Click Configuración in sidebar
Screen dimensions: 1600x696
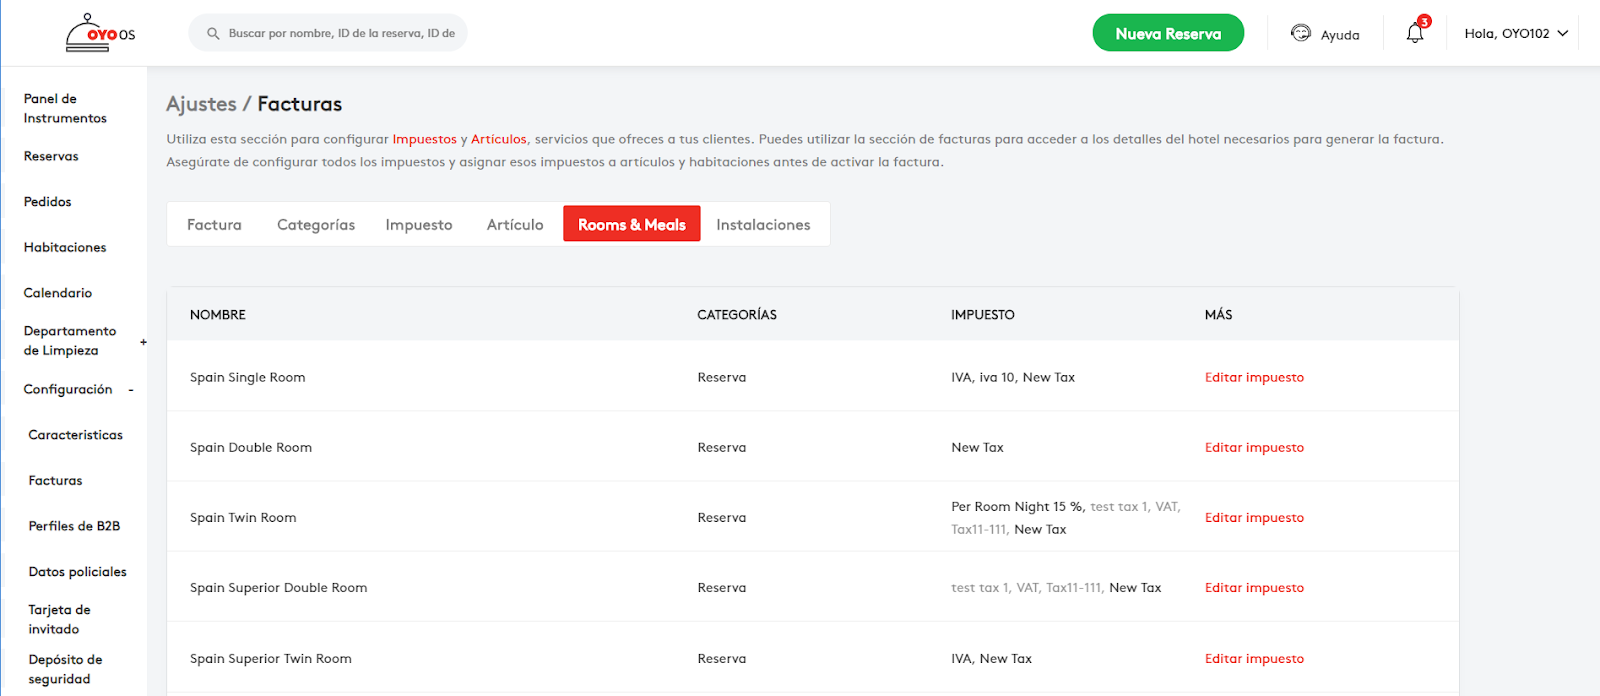pyautogui.click(x=68, y=390)
